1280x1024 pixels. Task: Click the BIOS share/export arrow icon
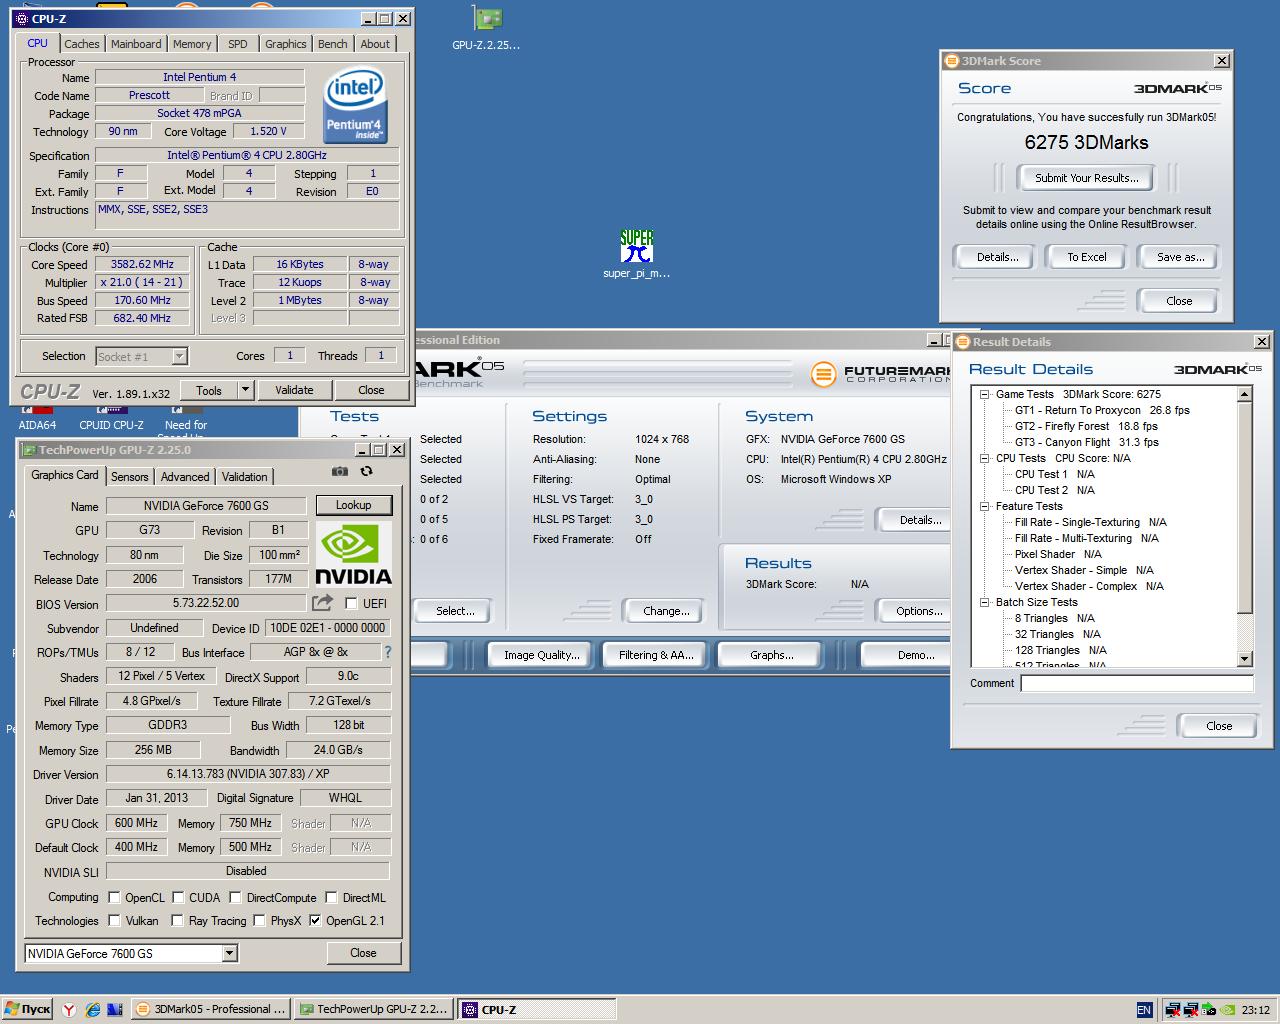point(322,603)
